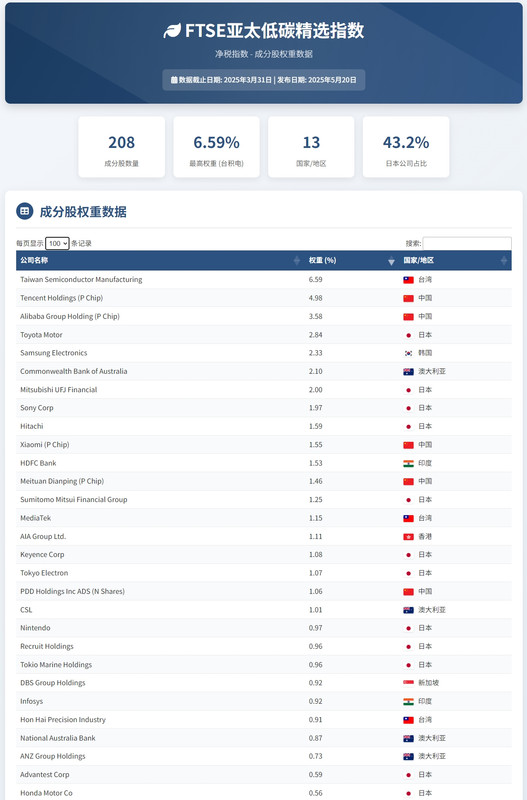Click 新加坡 region label in DBS row

point(429,683)
